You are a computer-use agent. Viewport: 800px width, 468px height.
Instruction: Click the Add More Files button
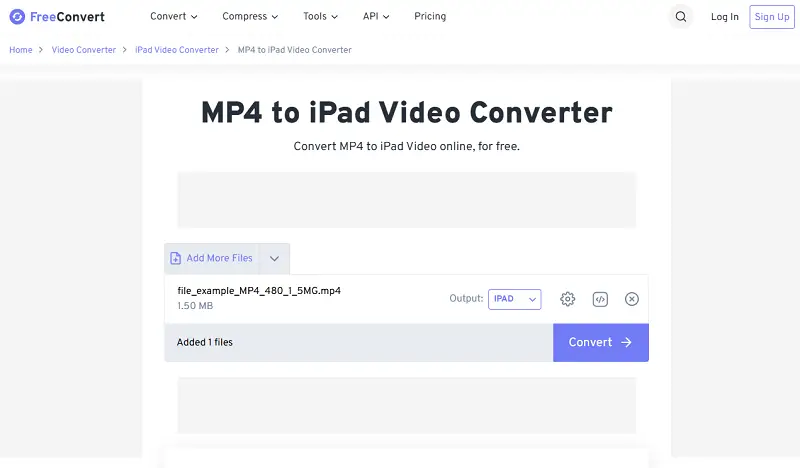[x=212, y=258]
